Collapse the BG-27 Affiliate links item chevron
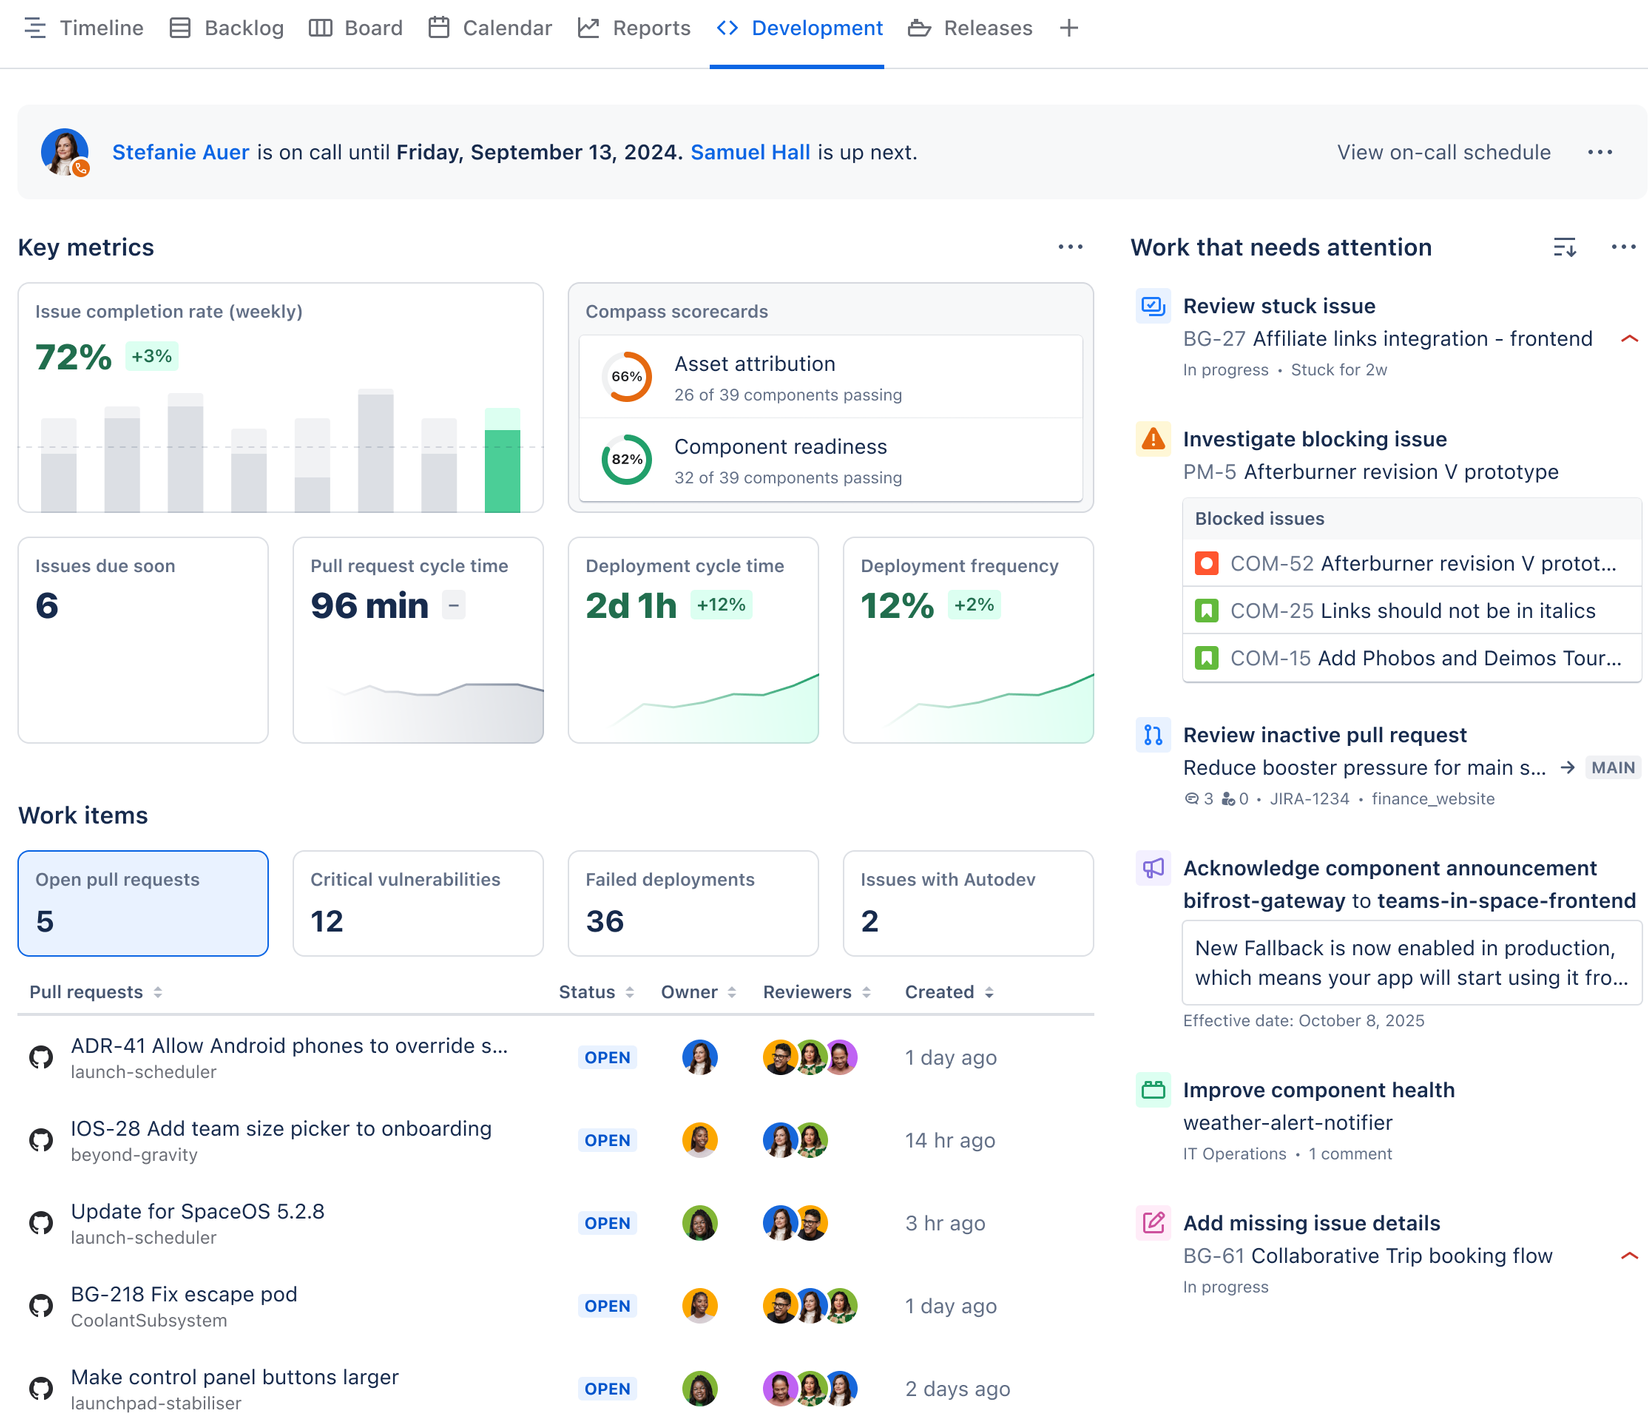The image size is (1648, 1415). (x=1628, y=339)
